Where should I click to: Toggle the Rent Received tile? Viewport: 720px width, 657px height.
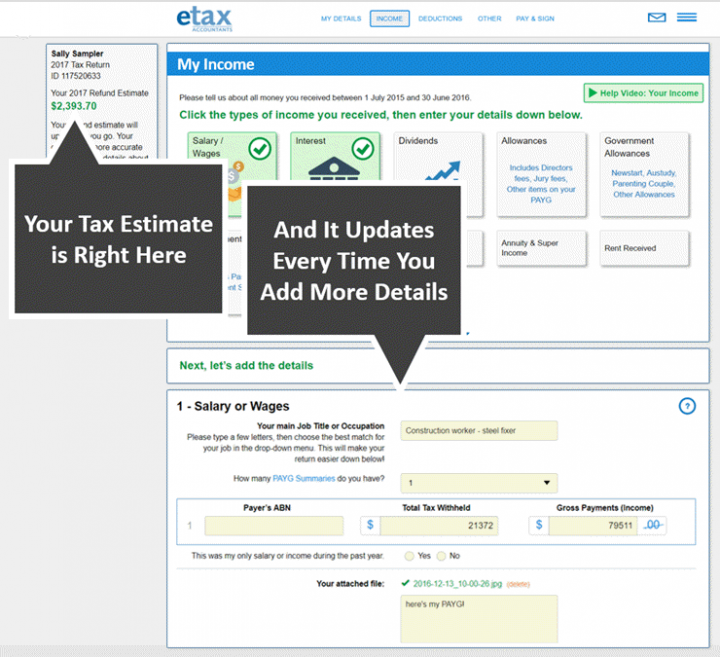(644, 248)
